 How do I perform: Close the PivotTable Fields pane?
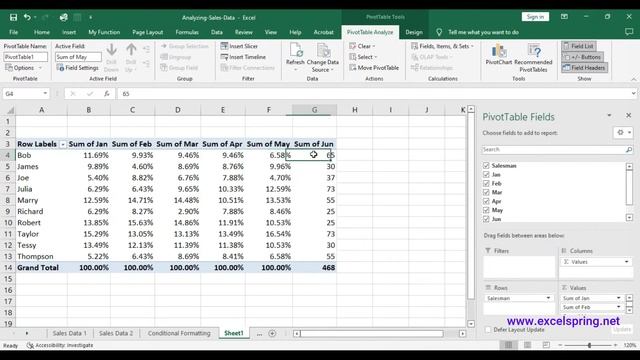point(629,116)
